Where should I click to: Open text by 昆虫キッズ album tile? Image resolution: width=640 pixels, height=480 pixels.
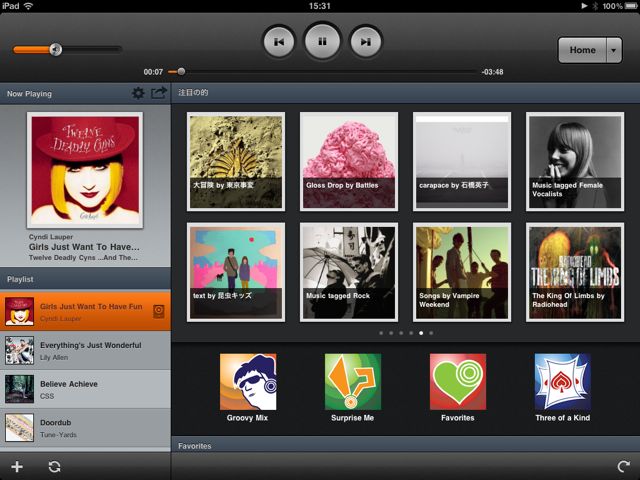pos(236,272)
